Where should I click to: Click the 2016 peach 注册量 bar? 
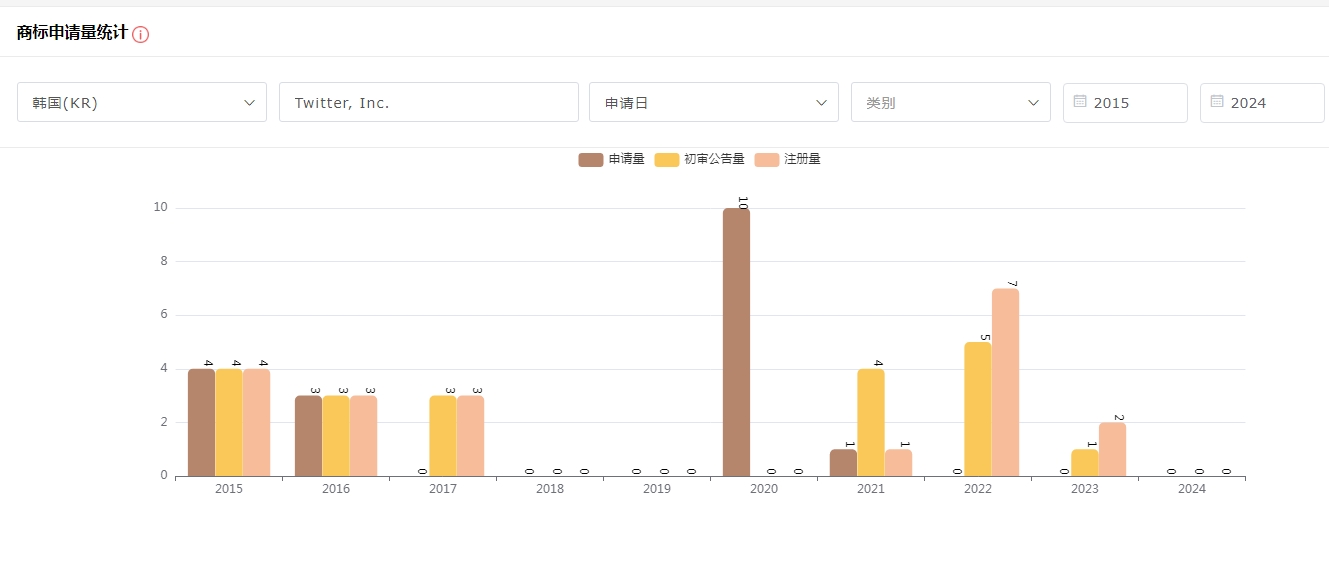tap(363, 436)
